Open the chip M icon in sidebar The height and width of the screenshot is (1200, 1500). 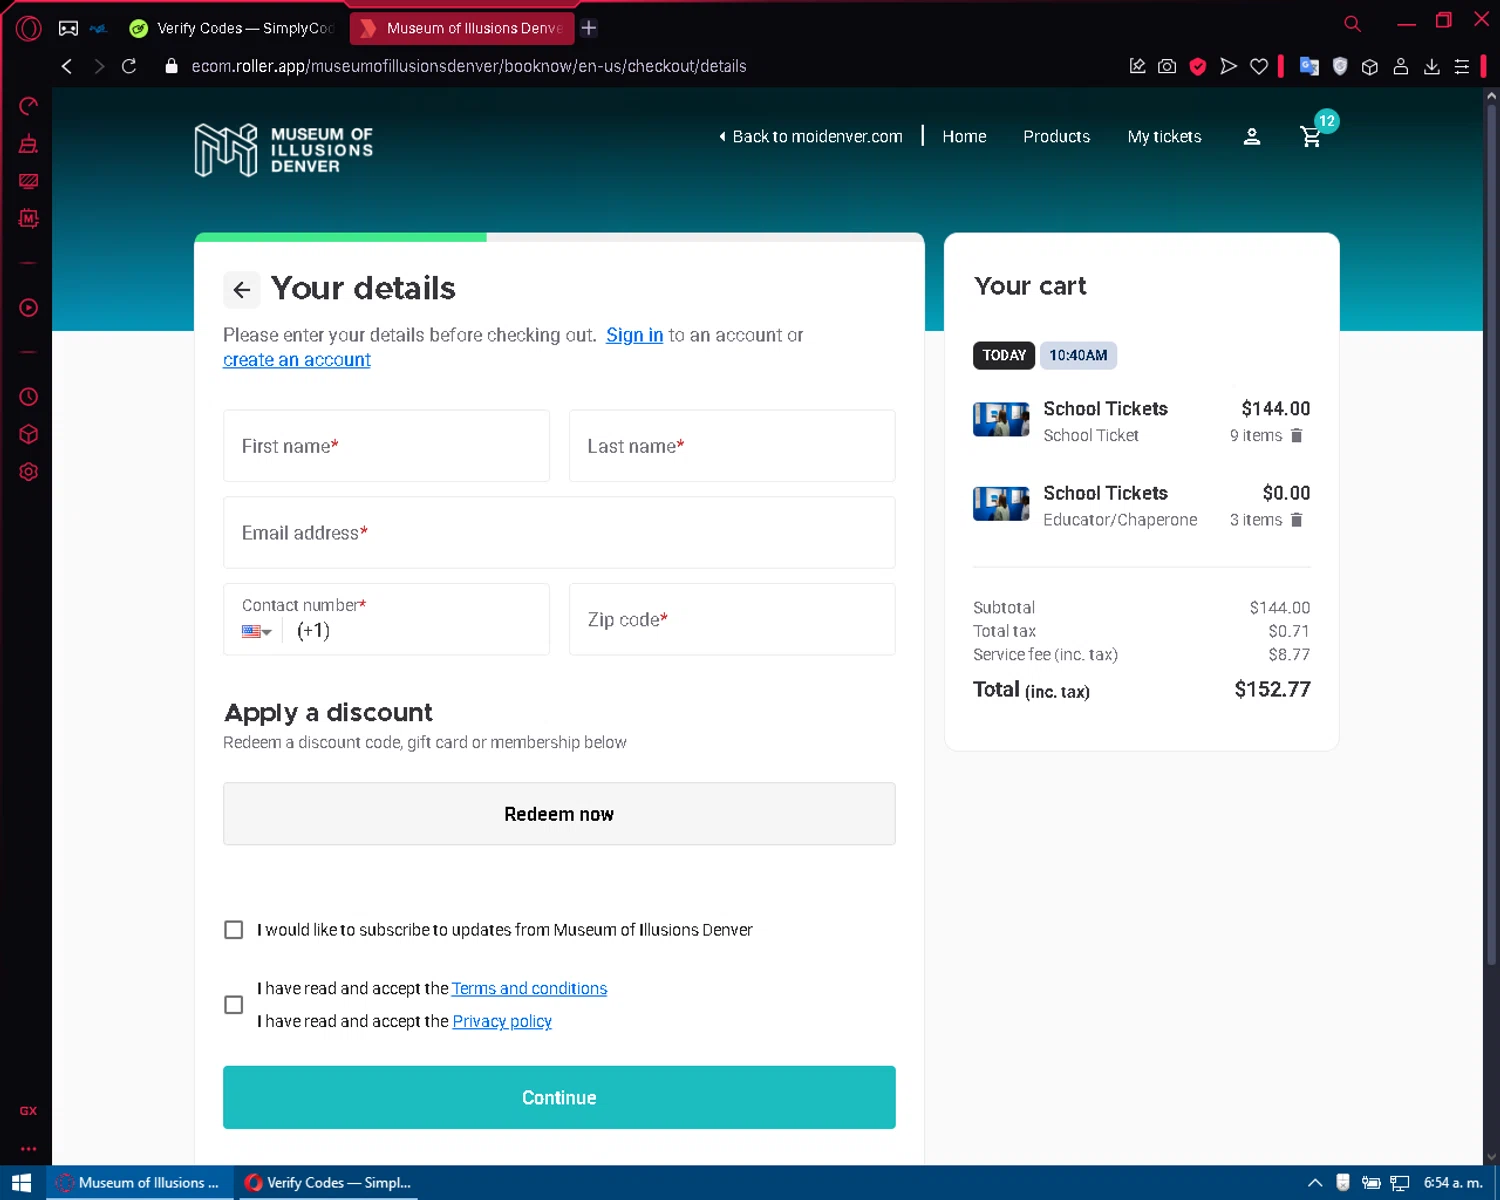28,218
